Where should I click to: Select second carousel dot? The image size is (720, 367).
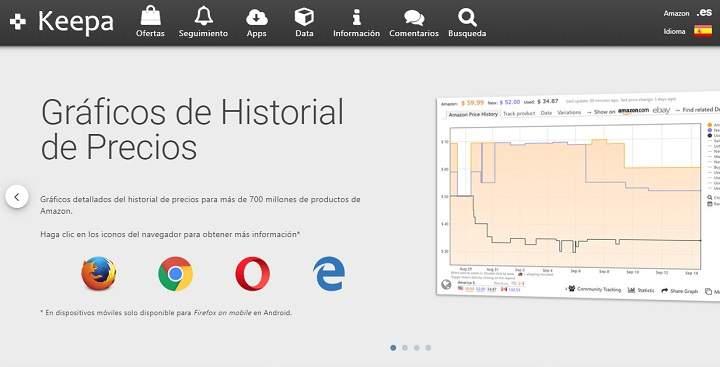(405, 348)
